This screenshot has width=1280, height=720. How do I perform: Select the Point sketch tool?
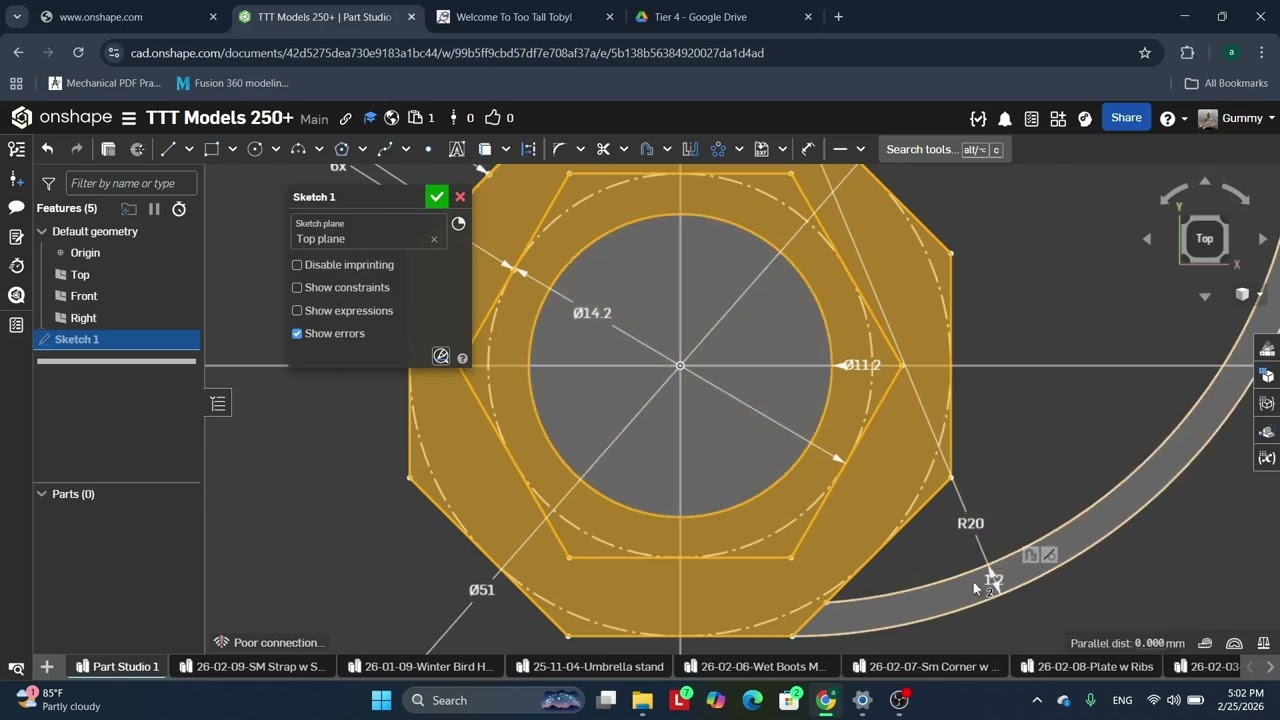click(x=428, y=149)
